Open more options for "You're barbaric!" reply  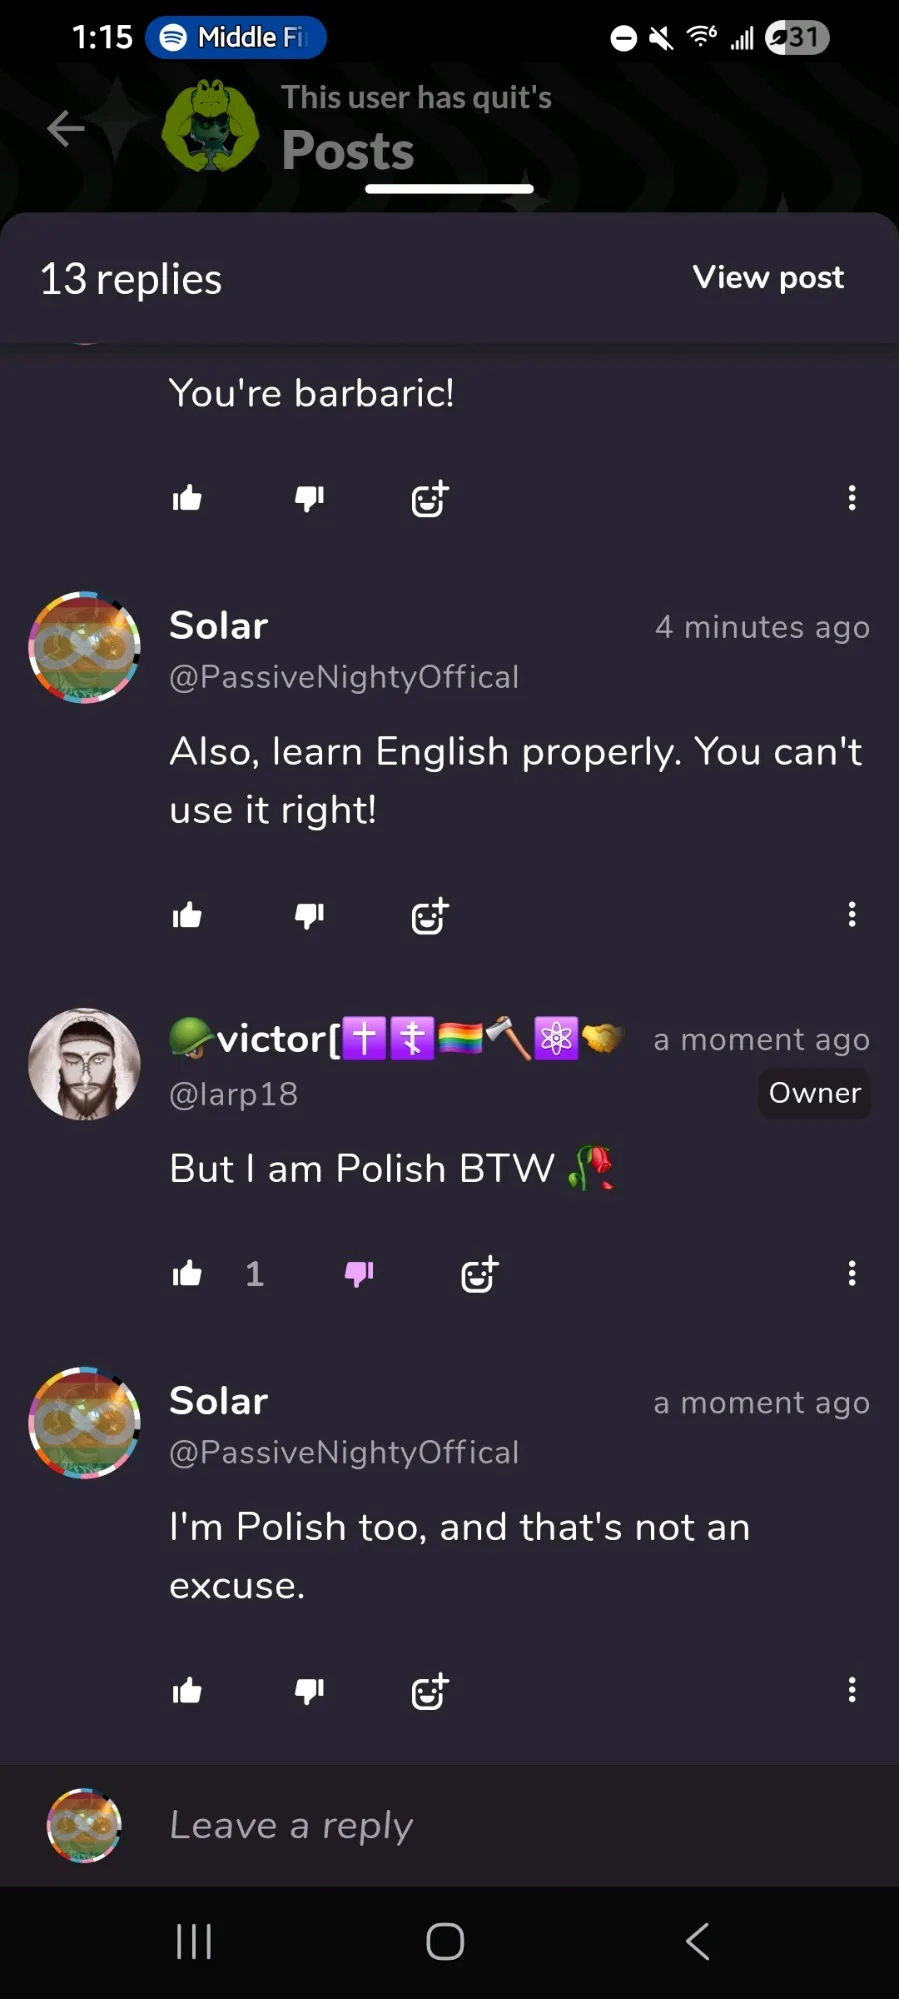(x=851, y=498)
